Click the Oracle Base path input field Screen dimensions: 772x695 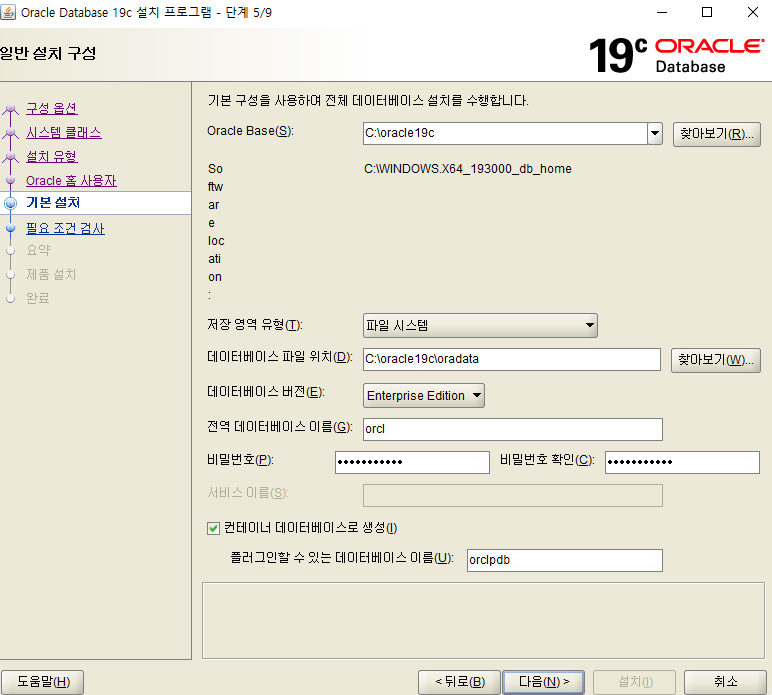(x=505, y=133)
